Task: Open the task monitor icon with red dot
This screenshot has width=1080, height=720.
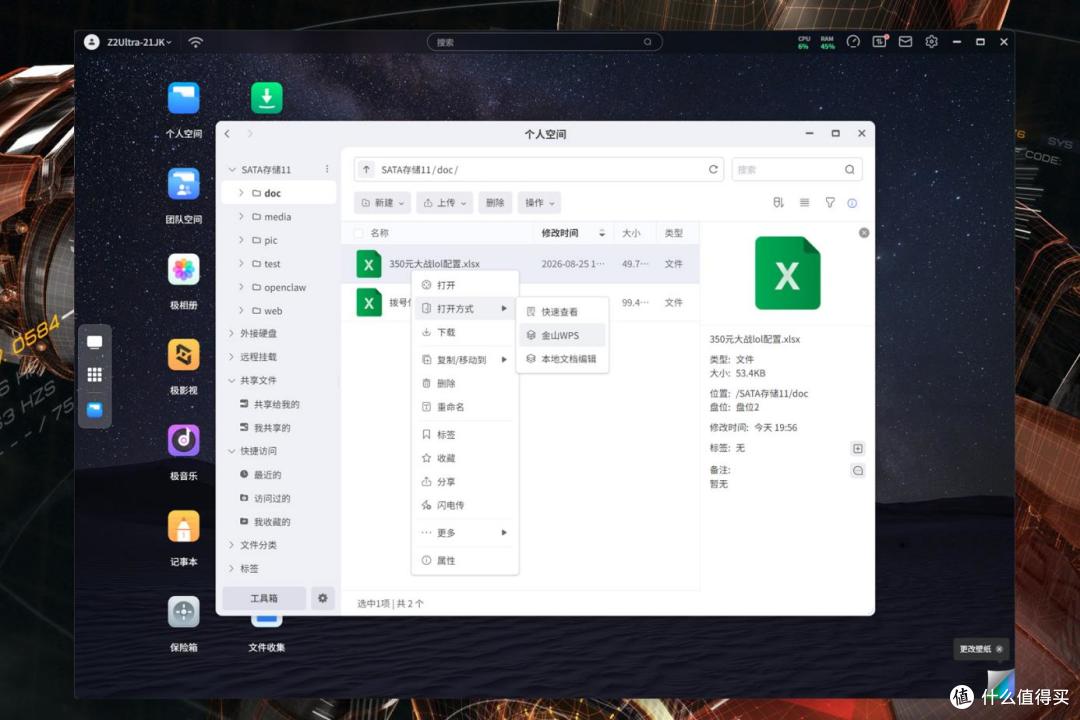Action: point(880,42)
